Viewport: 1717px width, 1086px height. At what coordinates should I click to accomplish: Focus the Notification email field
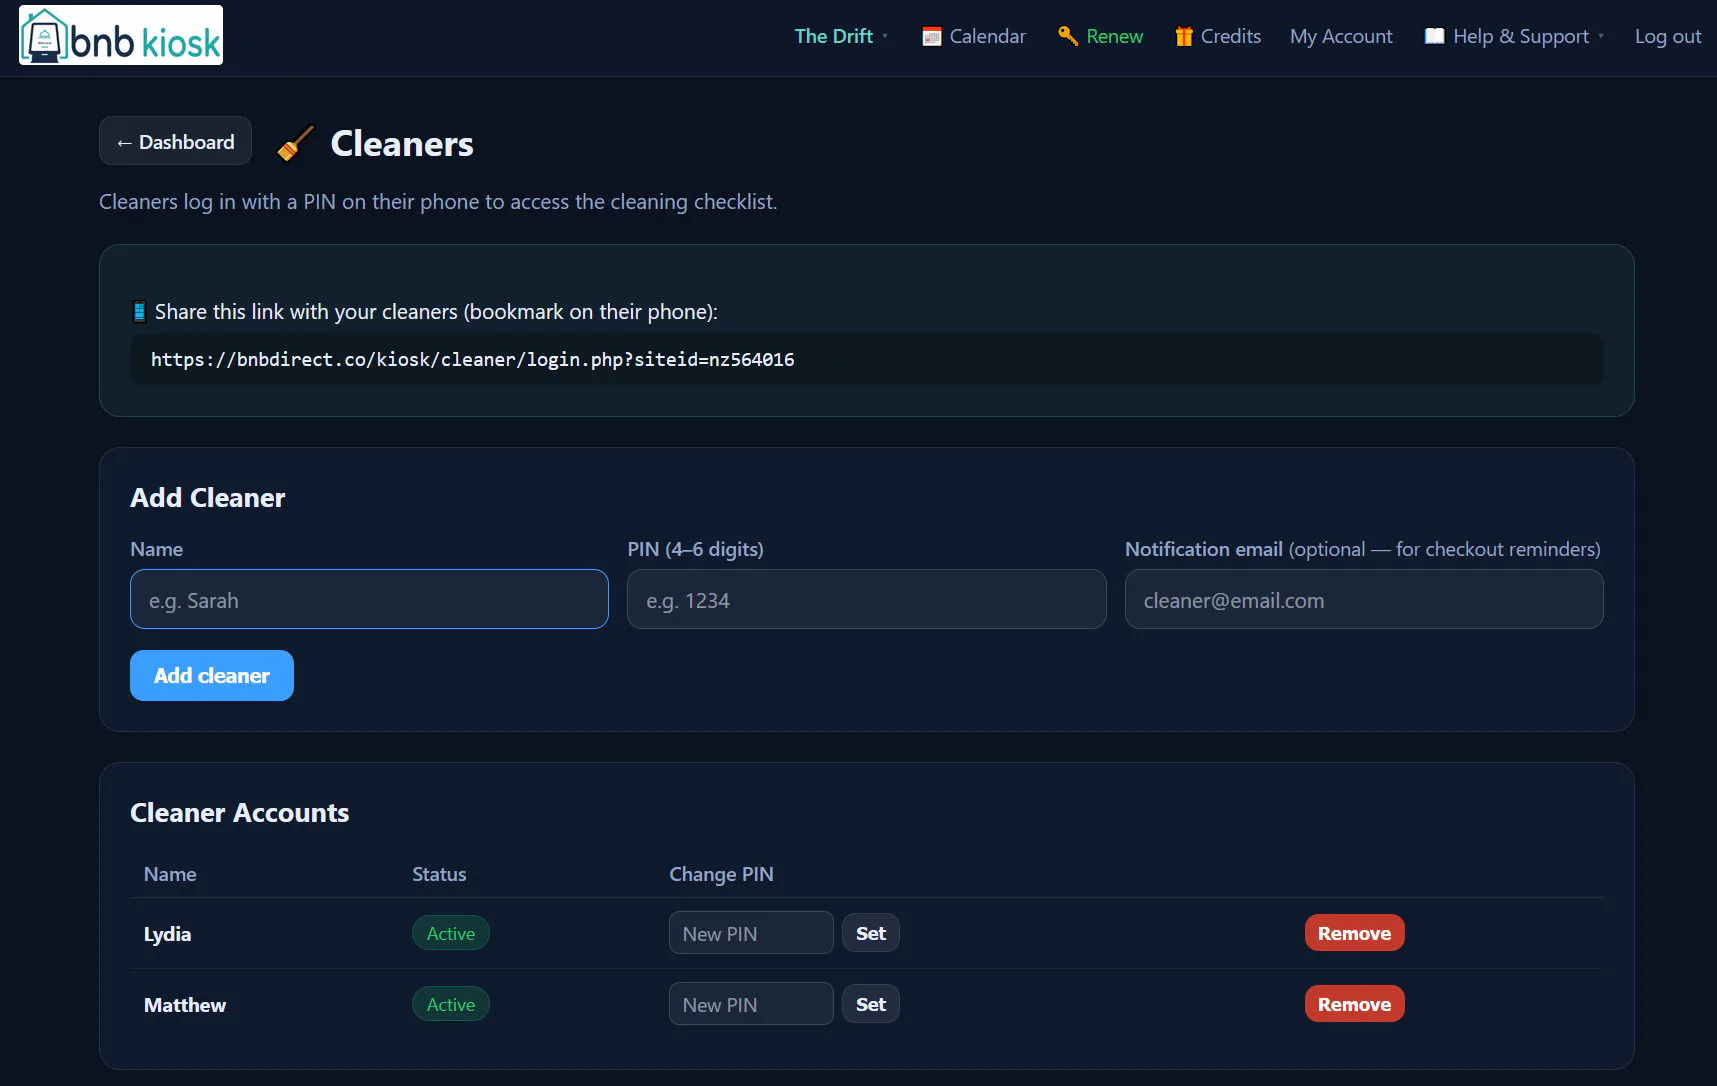[x=1364, y=599]
